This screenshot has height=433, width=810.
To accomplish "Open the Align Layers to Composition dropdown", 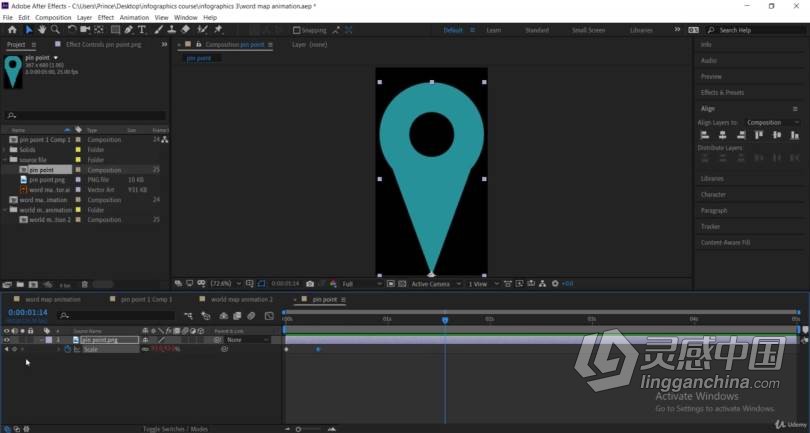I will pos(772,122).
